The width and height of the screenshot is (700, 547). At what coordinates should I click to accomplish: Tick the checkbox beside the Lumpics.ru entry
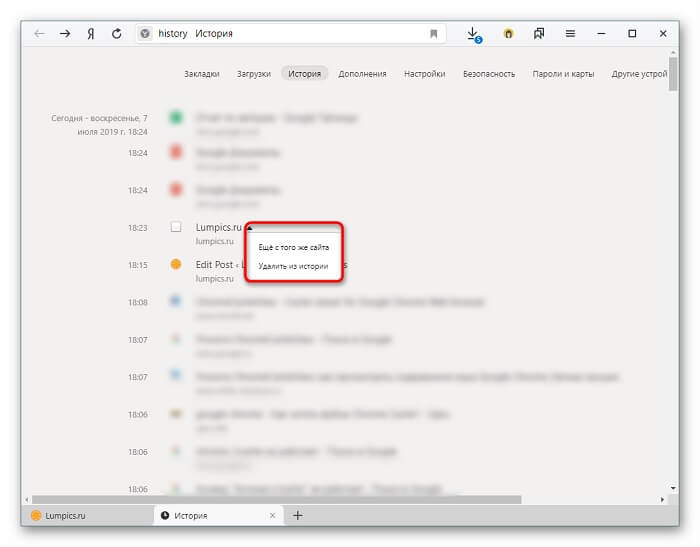[175, 227]
